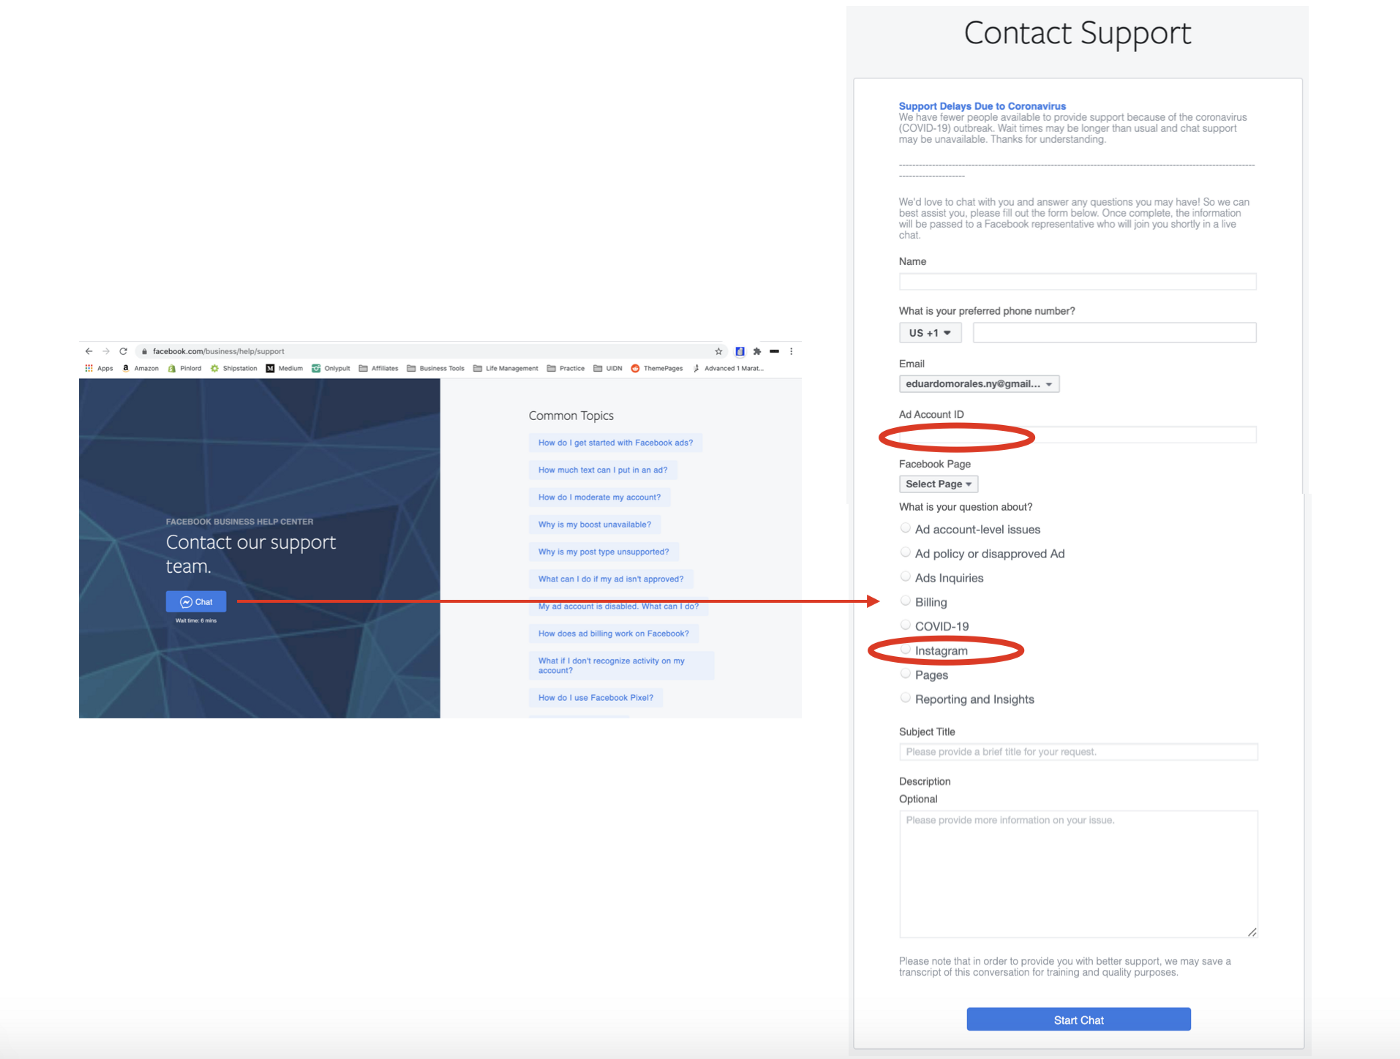Select 'Reporting and Insights' radio option
Screen dimensions: 1400x1059
905,698
